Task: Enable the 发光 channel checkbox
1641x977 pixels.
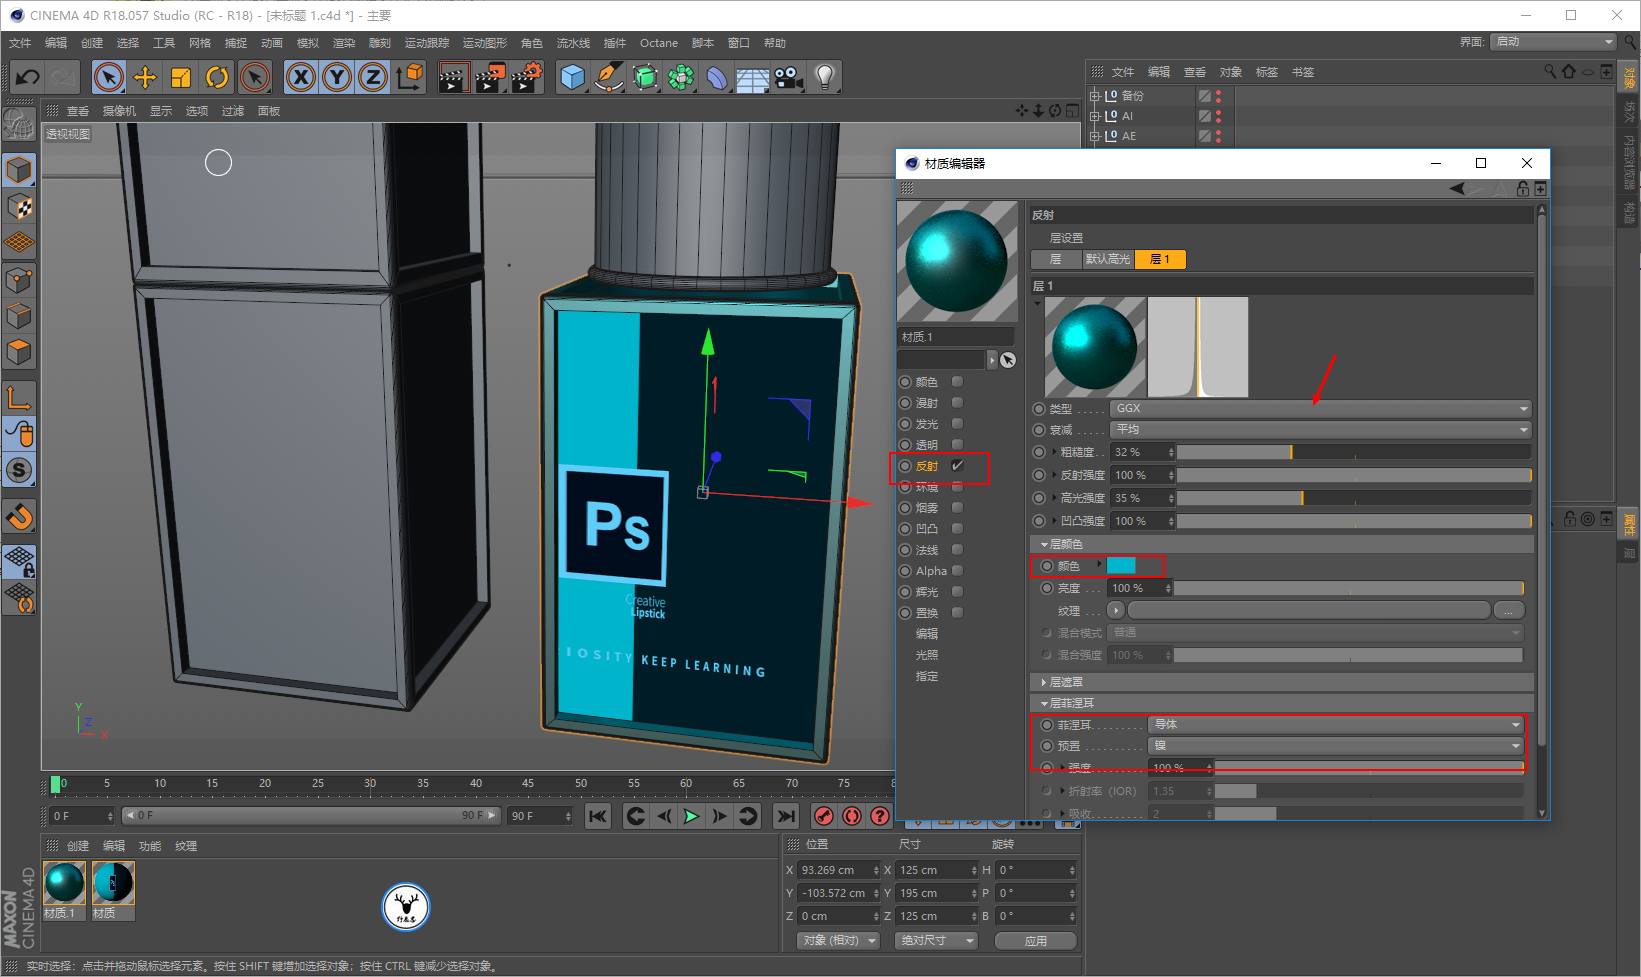Action: pyautogui.click(x=957, y=423)
